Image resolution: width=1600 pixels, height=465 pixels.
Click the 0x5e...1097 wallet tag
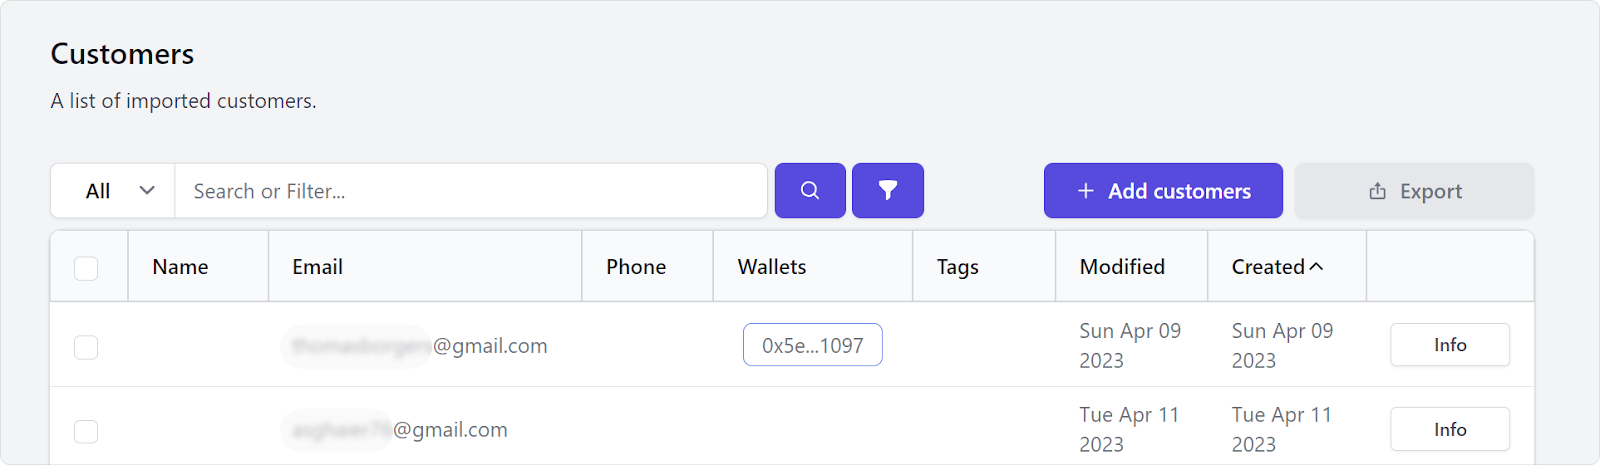[x=812, y=345]
